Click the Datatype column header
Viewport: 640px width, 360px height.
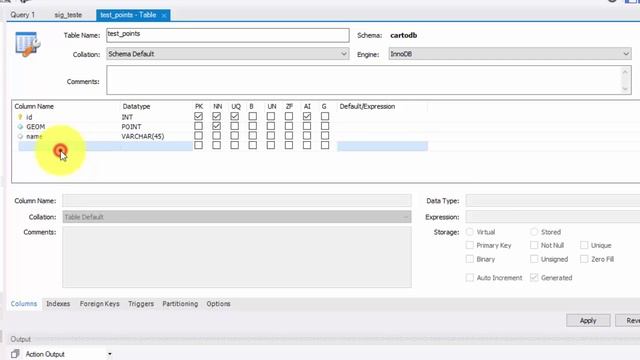tap(136, 107)
